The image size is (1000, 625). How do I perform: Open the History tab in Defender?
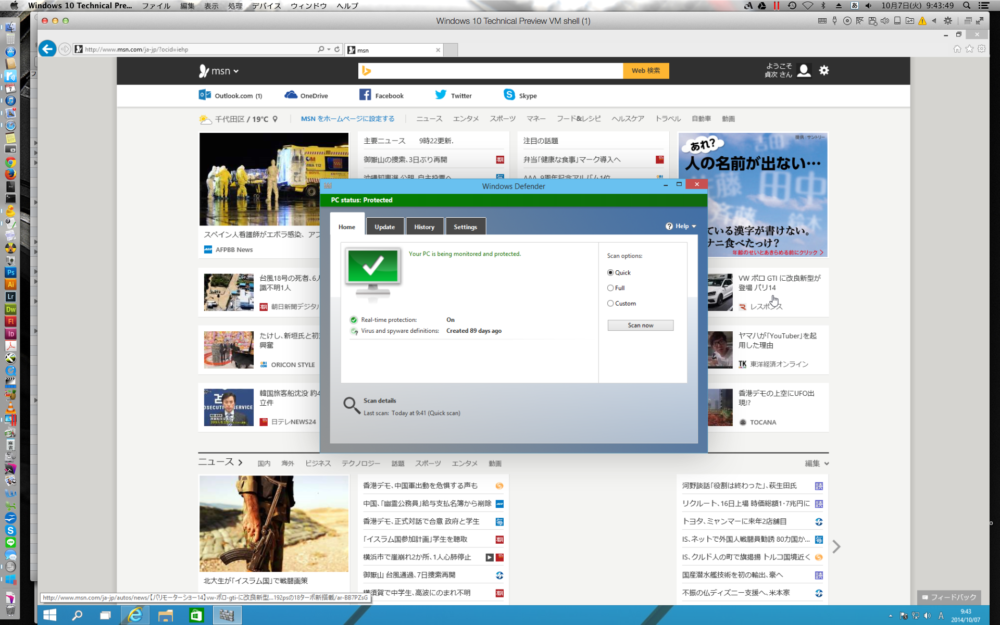coord(424,227)
